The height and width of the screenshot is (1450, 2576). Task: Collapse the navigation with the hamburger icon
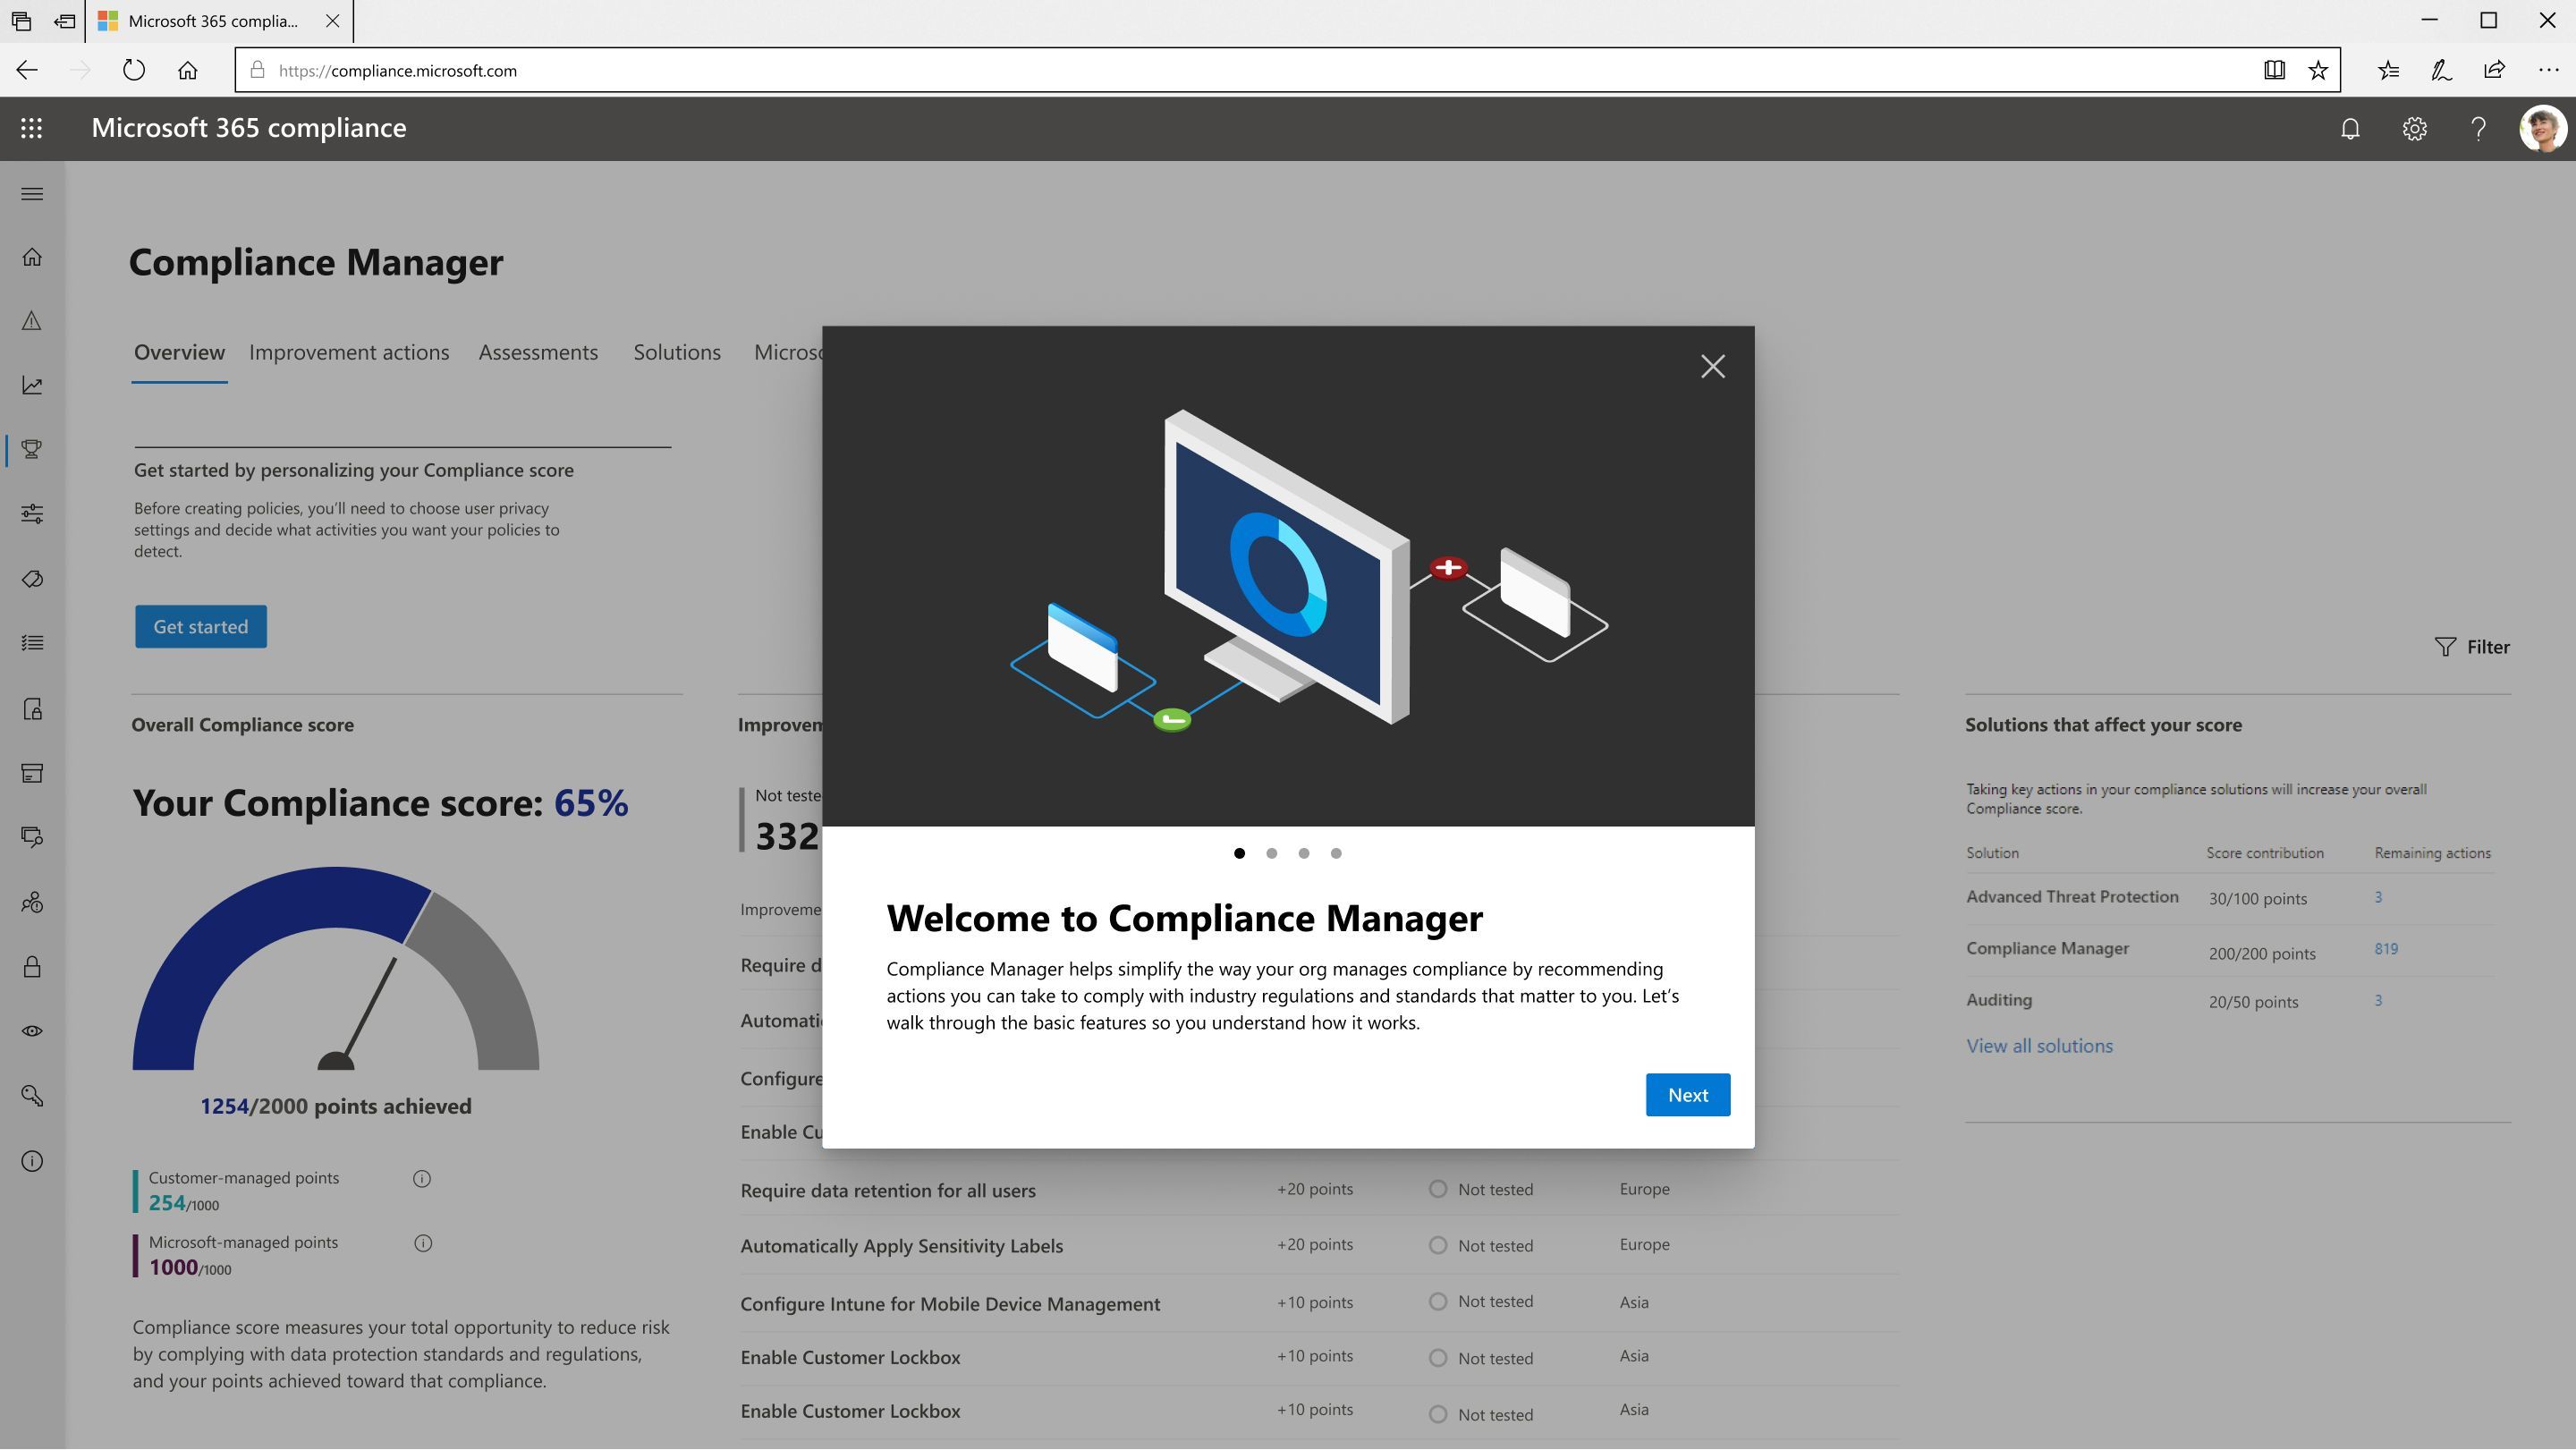point(32,194)
